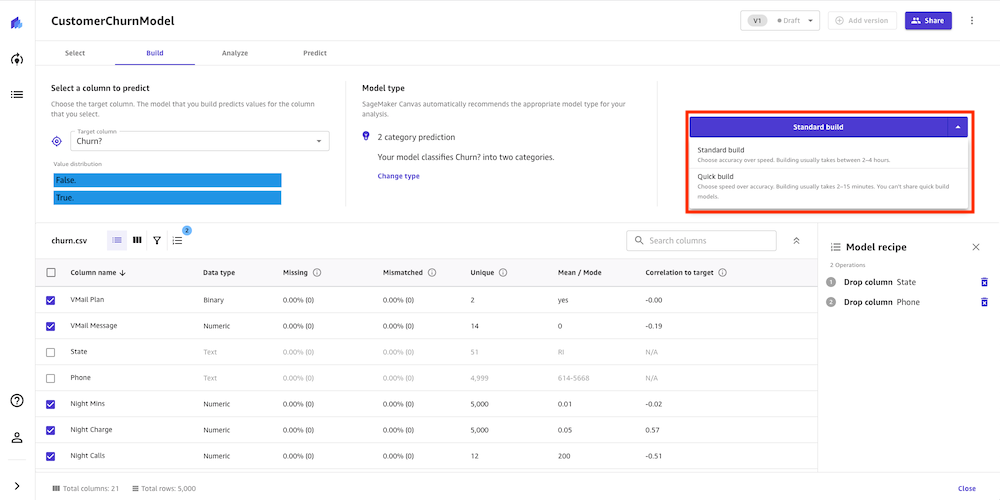Collapse the build options dropdown arrow

[x=958, y=127]
